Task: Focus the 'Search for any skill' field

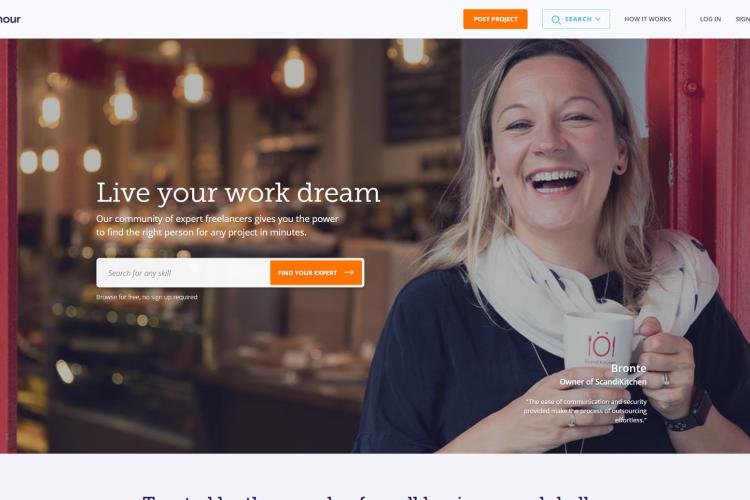Action: [x=183, y=273]
